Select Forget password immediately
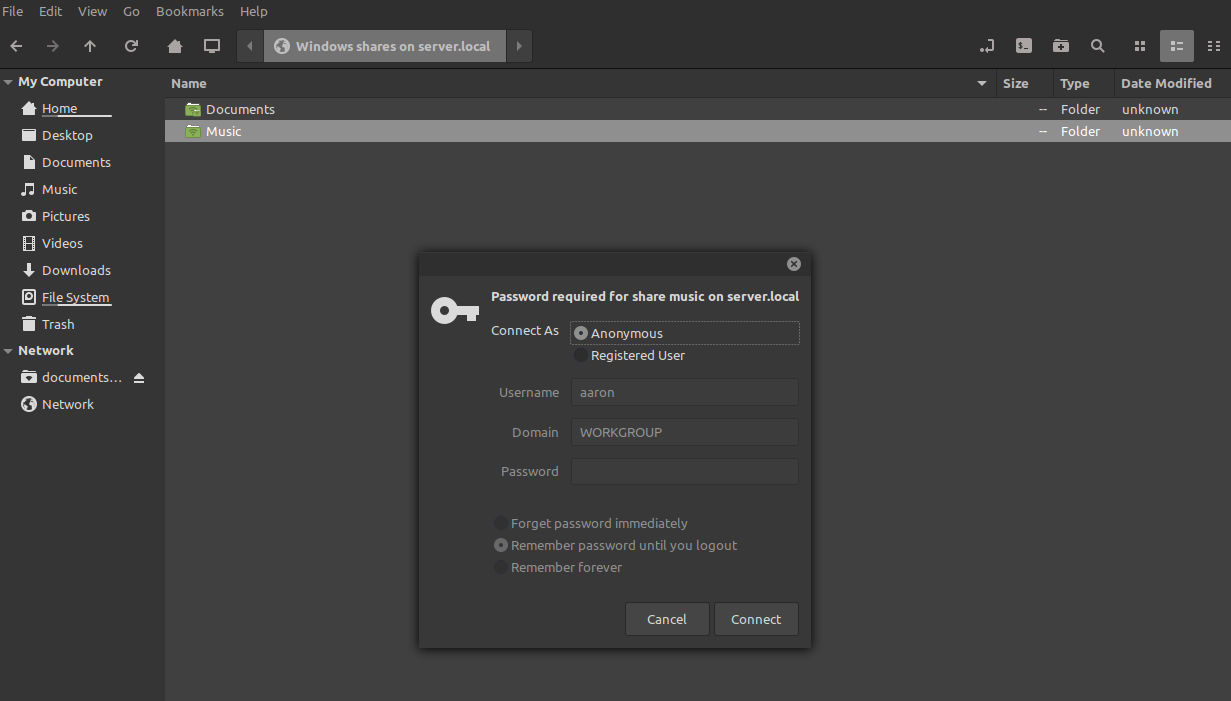Image resolution: width=1231 pixels, height=701 pixels. click(x=501, y=523)
